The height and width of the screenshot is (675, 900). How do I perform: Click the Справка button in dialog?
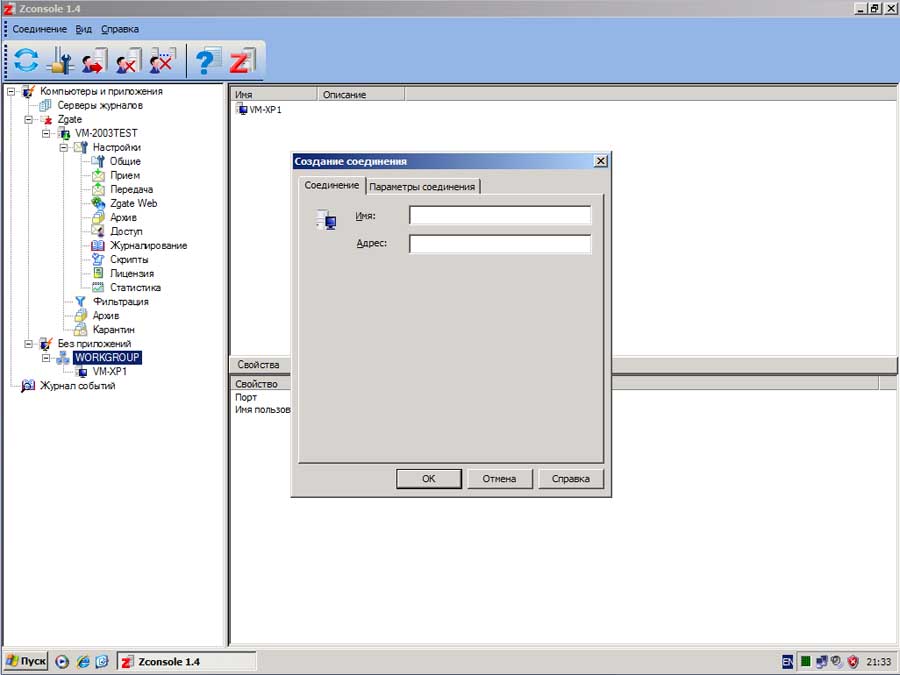571,479
